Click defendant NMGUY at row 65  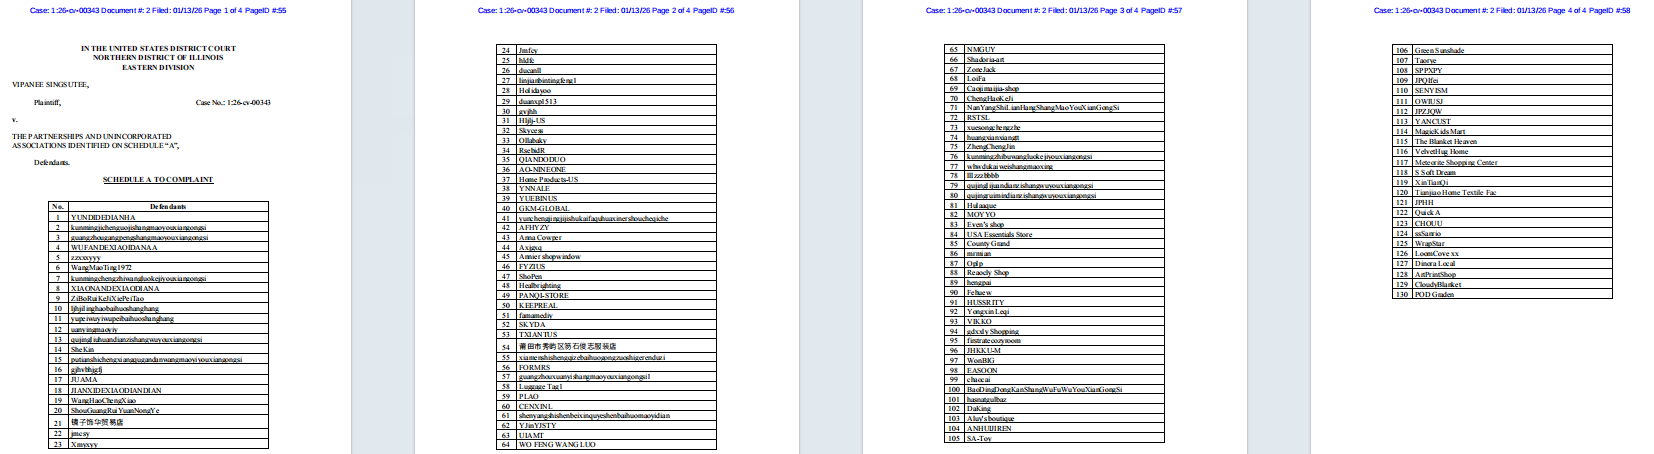coord(981,49)
